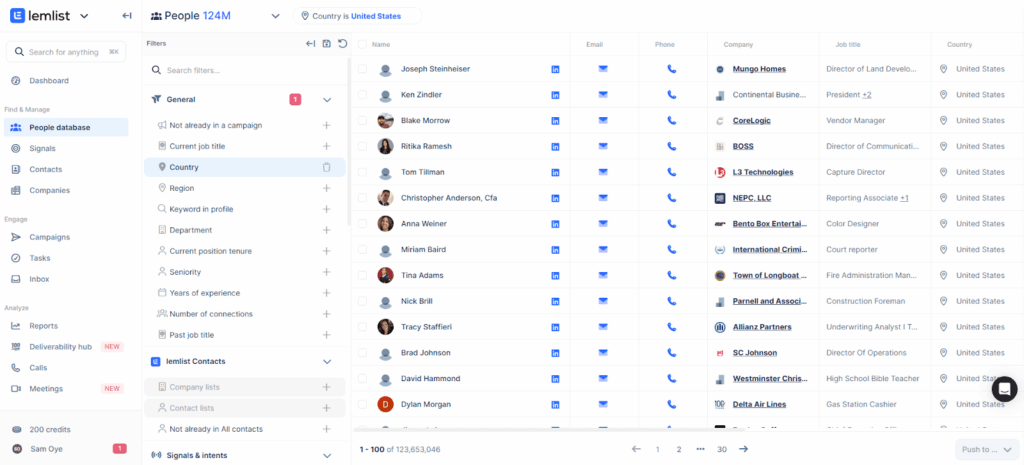Check the box for David Hammond

[362, 378]
